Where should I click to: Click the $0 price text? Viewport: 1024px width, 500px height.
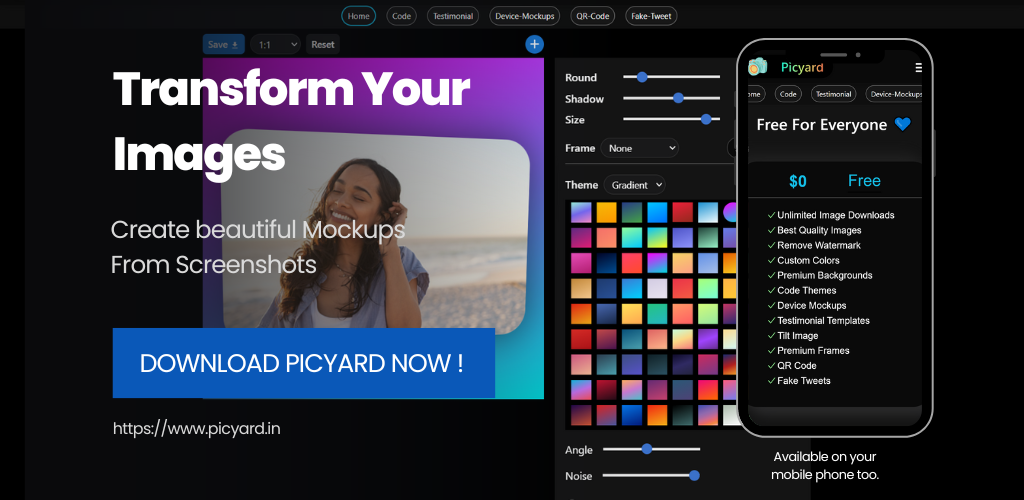797,181
